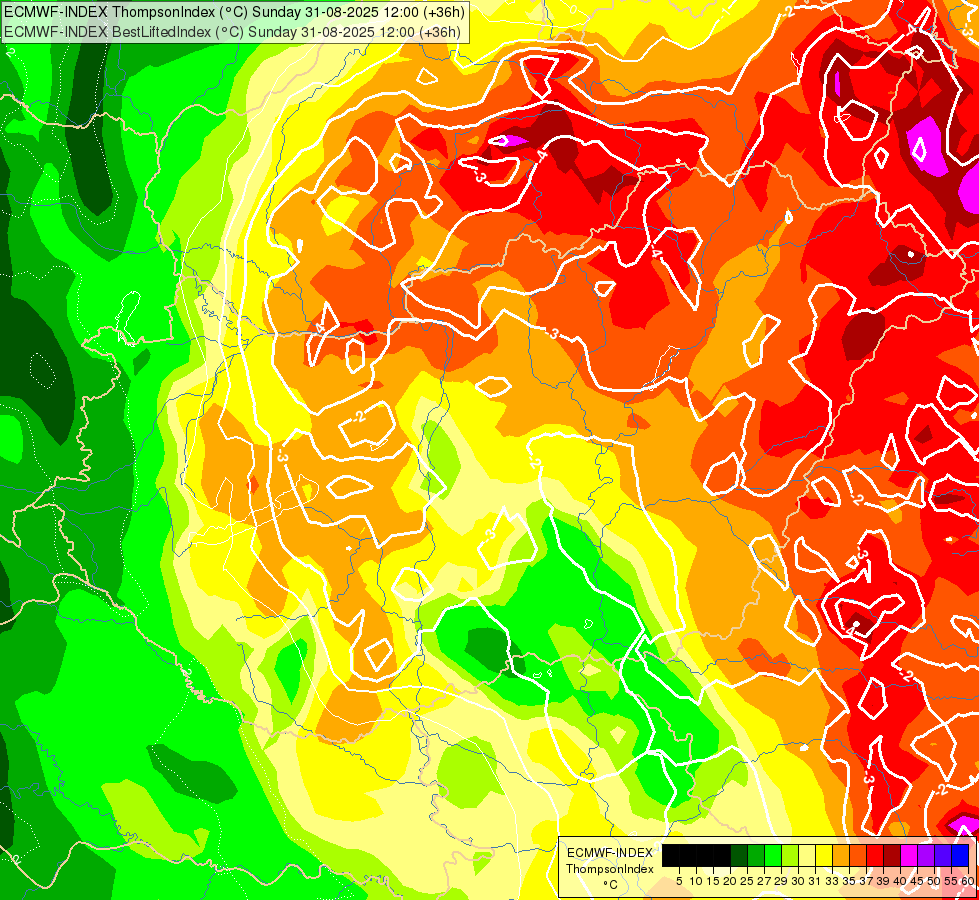Click the °C unit label in legend

610,885
